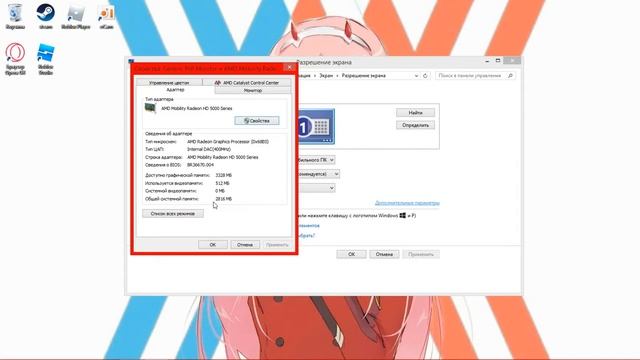
Task: Open the Дополнительные параметры link
Action: (407, 203)
